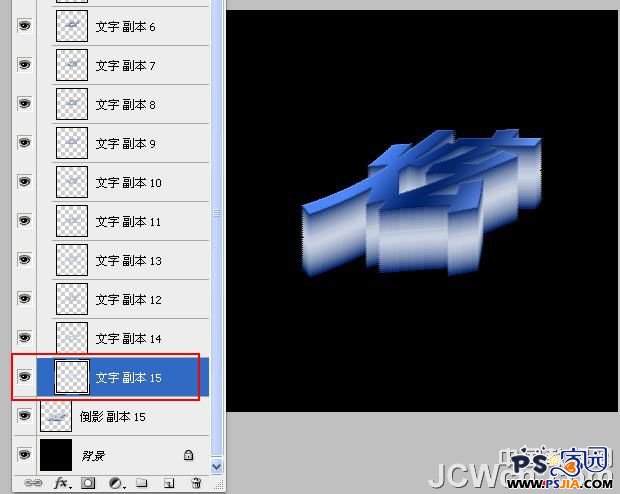Toggle visibility of 文字 副本 12
Image resolution: width=620 pixels, height=494 pixels.
(25, 298)
